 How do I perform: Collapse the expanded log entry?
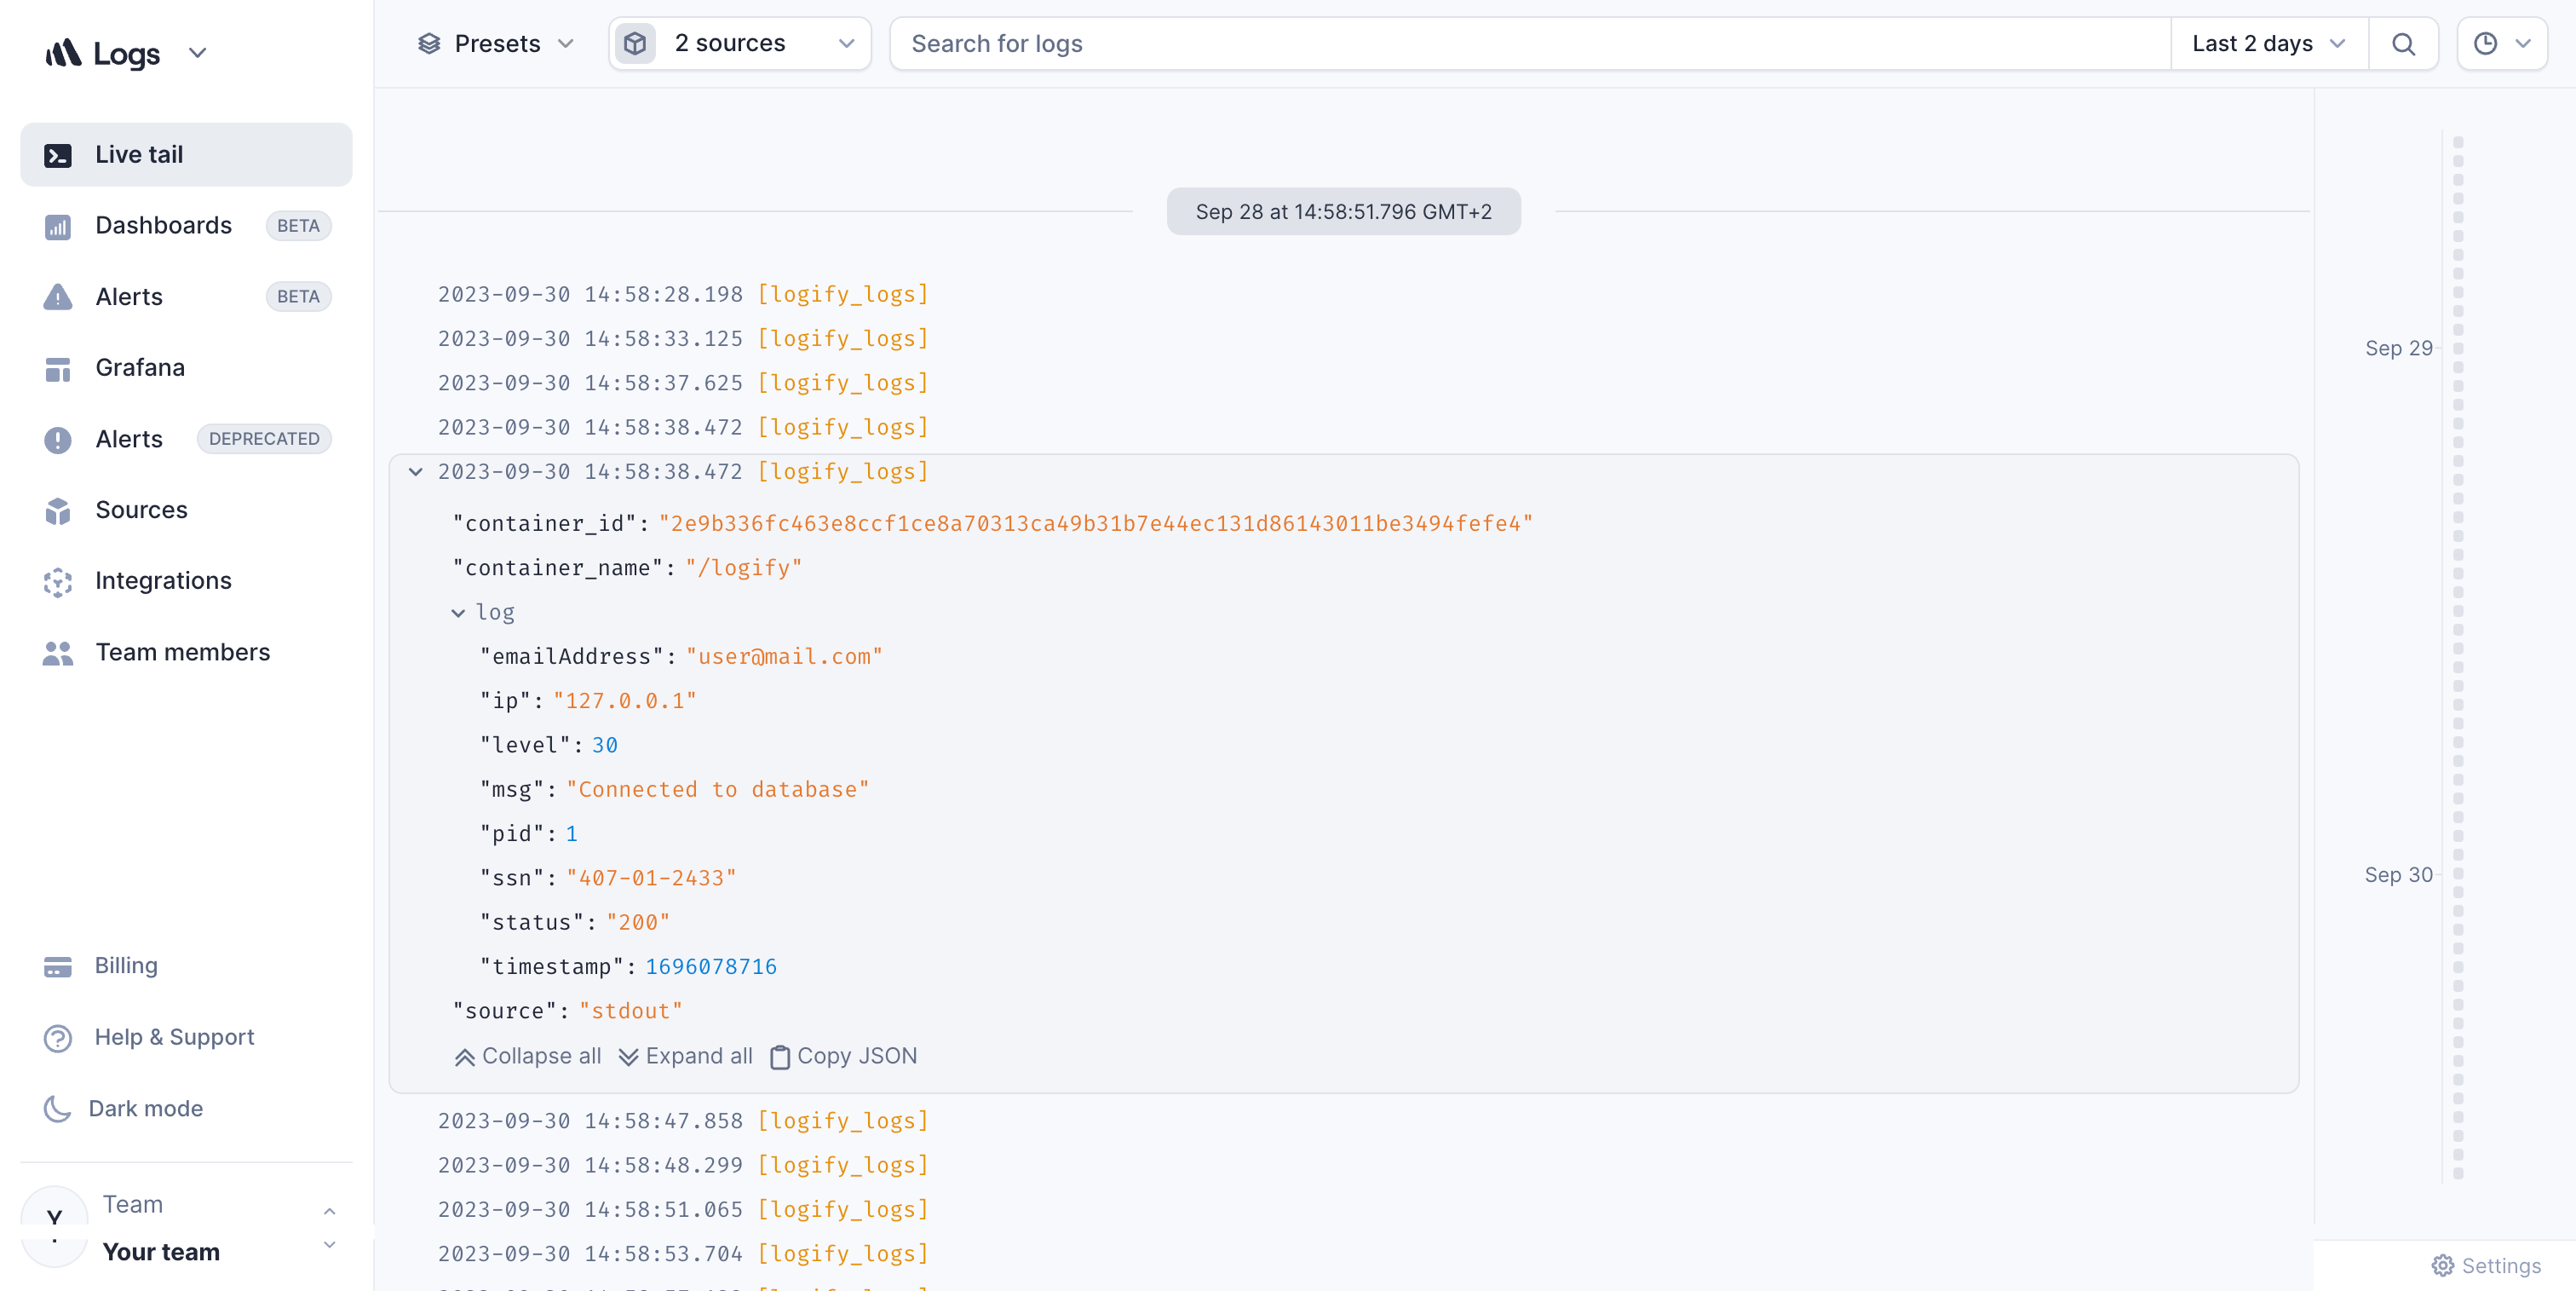415,473
